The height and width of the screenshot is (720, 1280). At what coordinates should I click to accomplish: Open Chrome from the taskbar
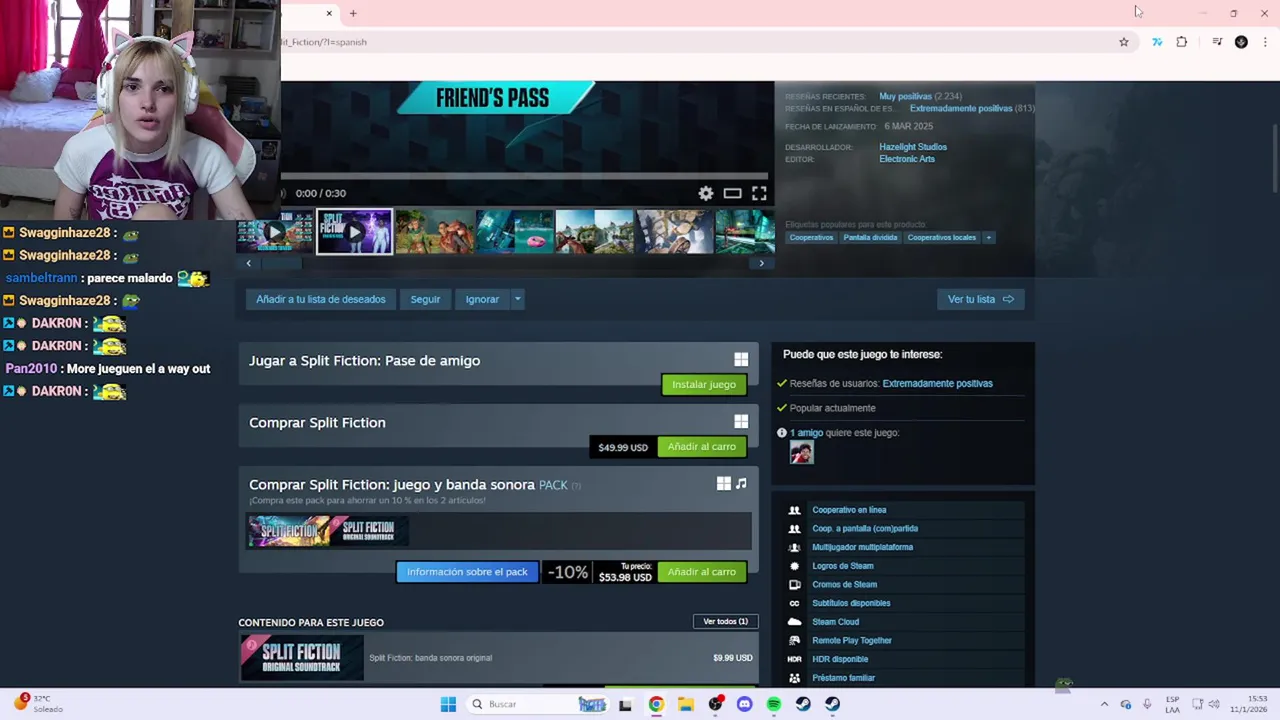656,704
